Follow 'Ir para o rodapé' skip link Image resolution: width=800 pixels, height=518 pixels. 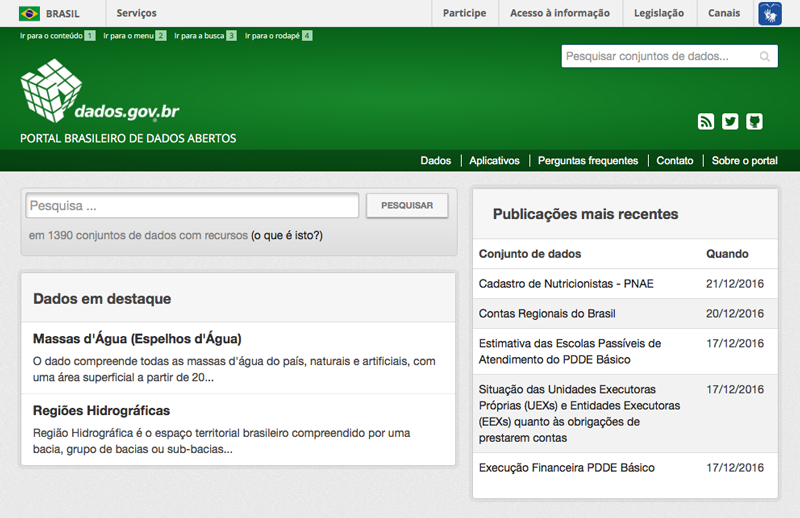[278, 36]
